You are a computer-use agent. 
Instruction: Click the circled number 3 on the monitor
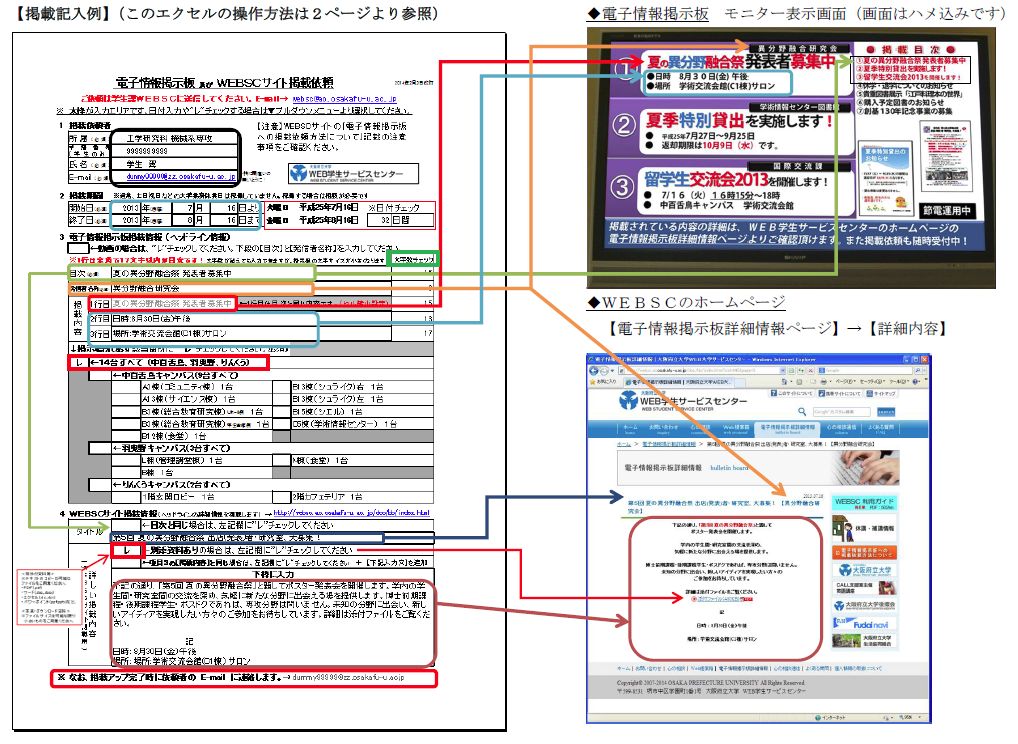click(624, 186)
